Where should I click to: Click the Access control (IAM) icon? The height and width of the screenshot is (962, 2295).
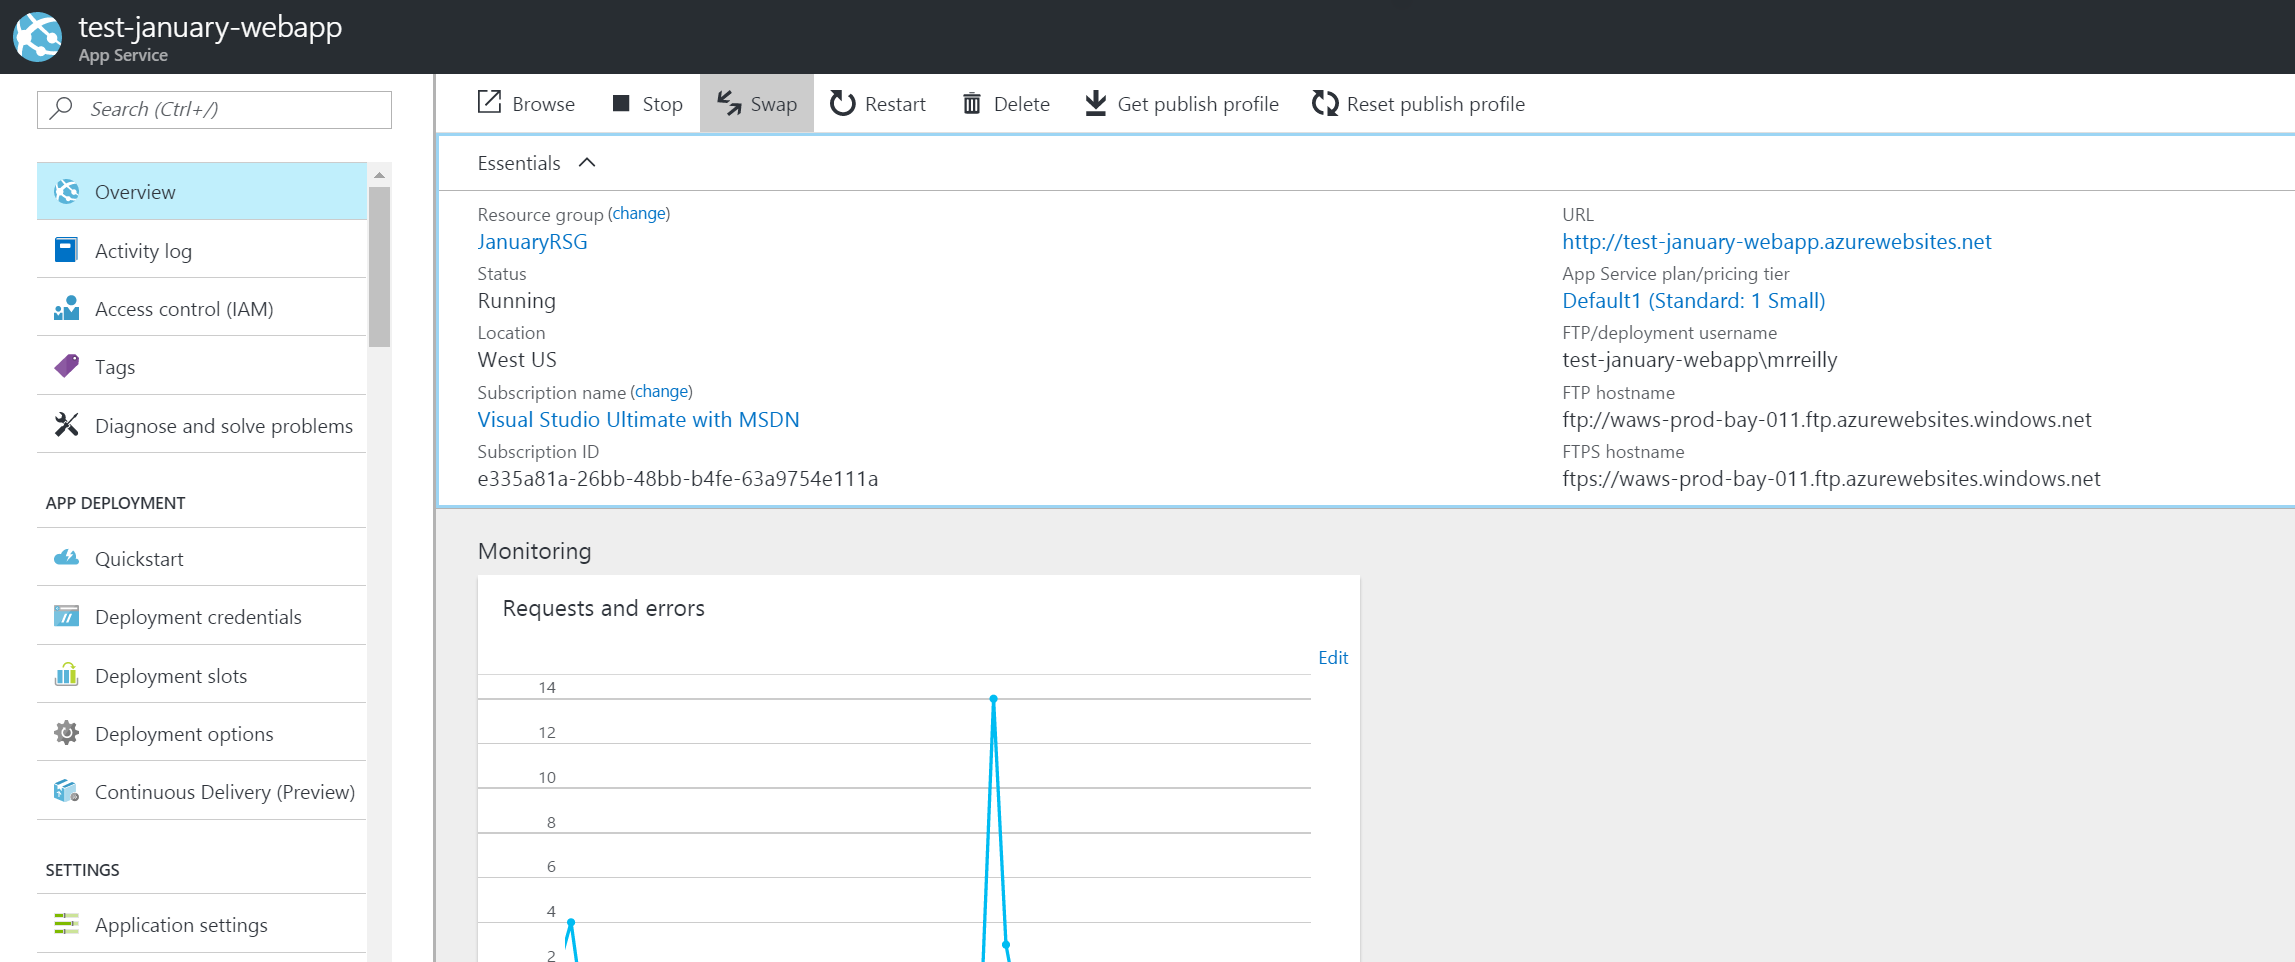(x=67, y=308)
